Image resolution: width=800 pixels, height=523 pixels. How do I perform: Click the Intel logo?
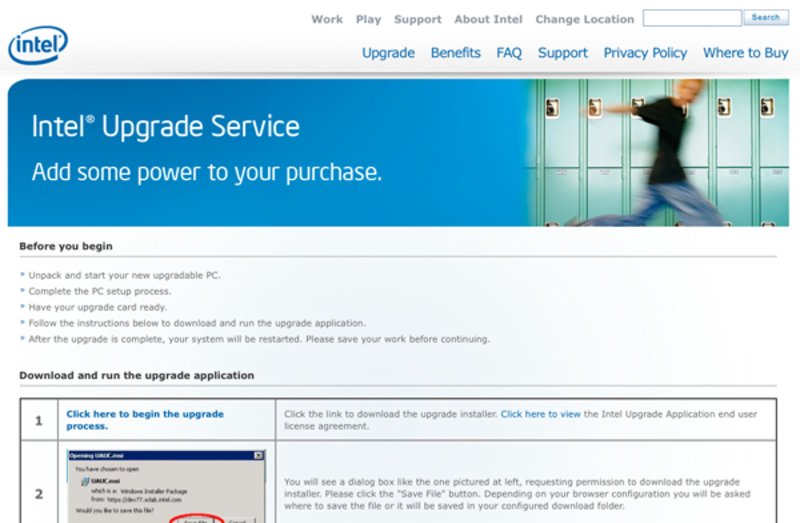[x=38, y=45]
